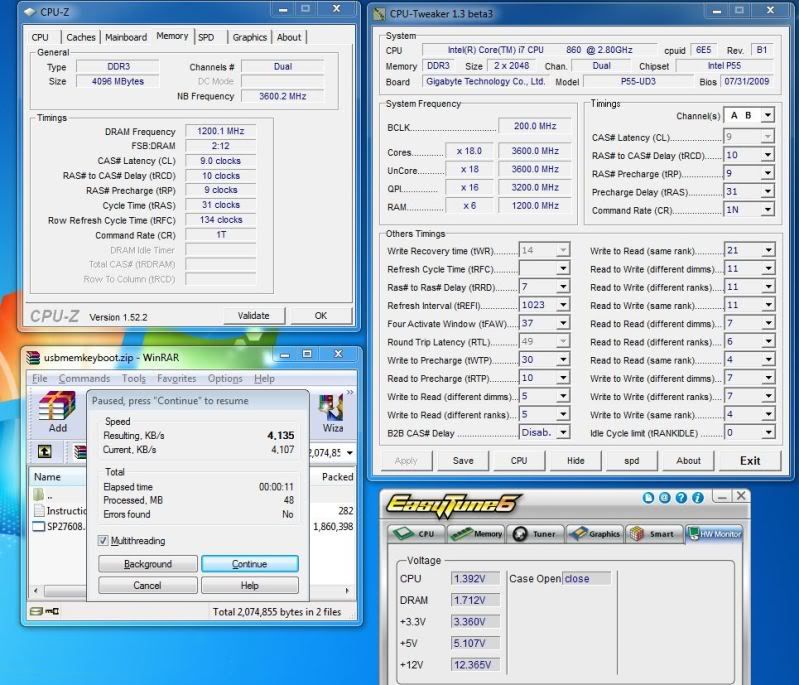799x685 pixels.
Task: Click the up-one-level arrow icon in WinRAR
Action: click(x=45, y=451)
